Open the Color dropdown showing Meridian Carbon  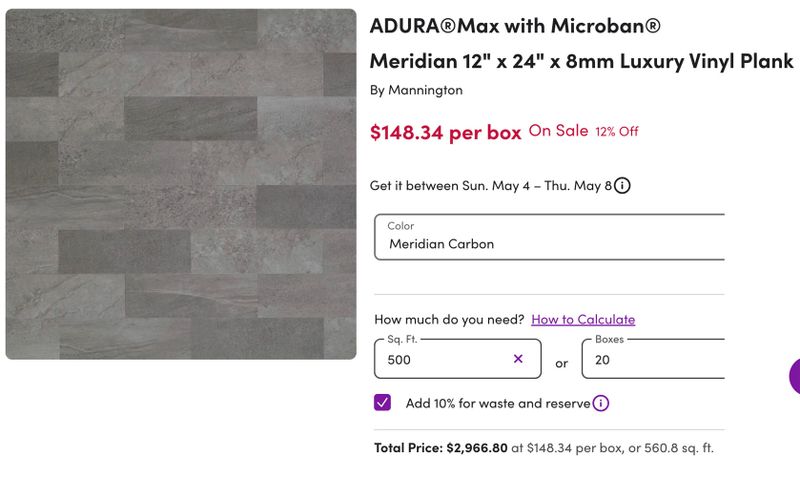point(549,237)
